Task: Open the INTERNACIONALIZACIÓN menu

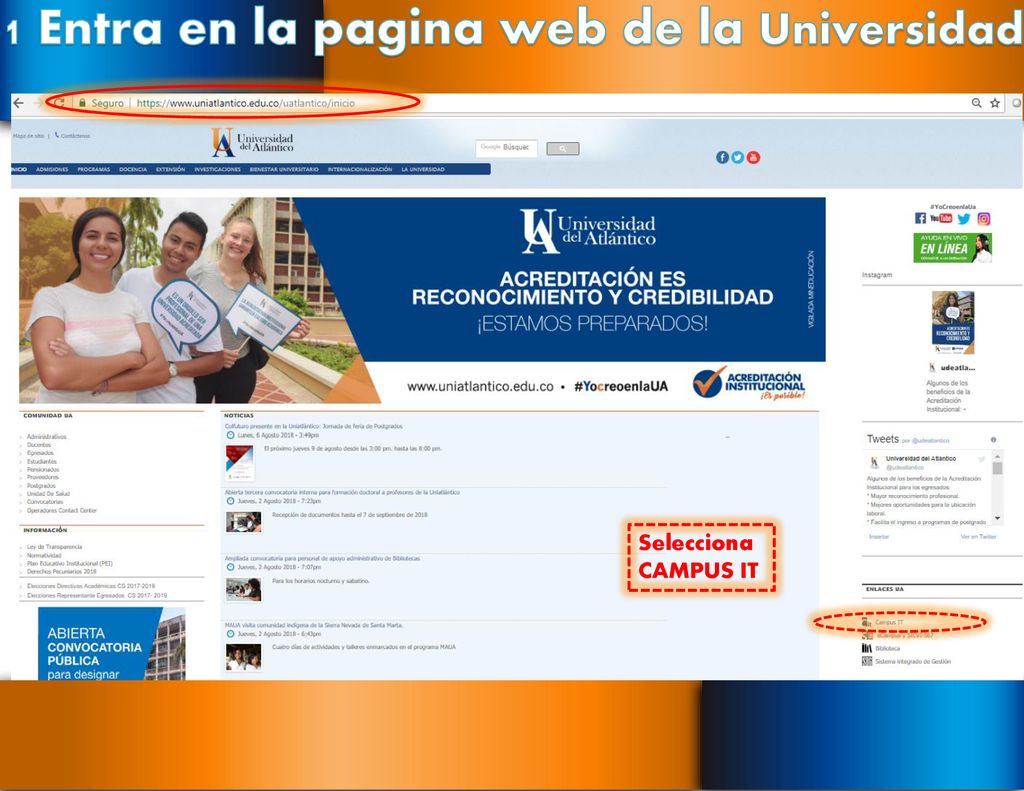Action: pos(360,169)
